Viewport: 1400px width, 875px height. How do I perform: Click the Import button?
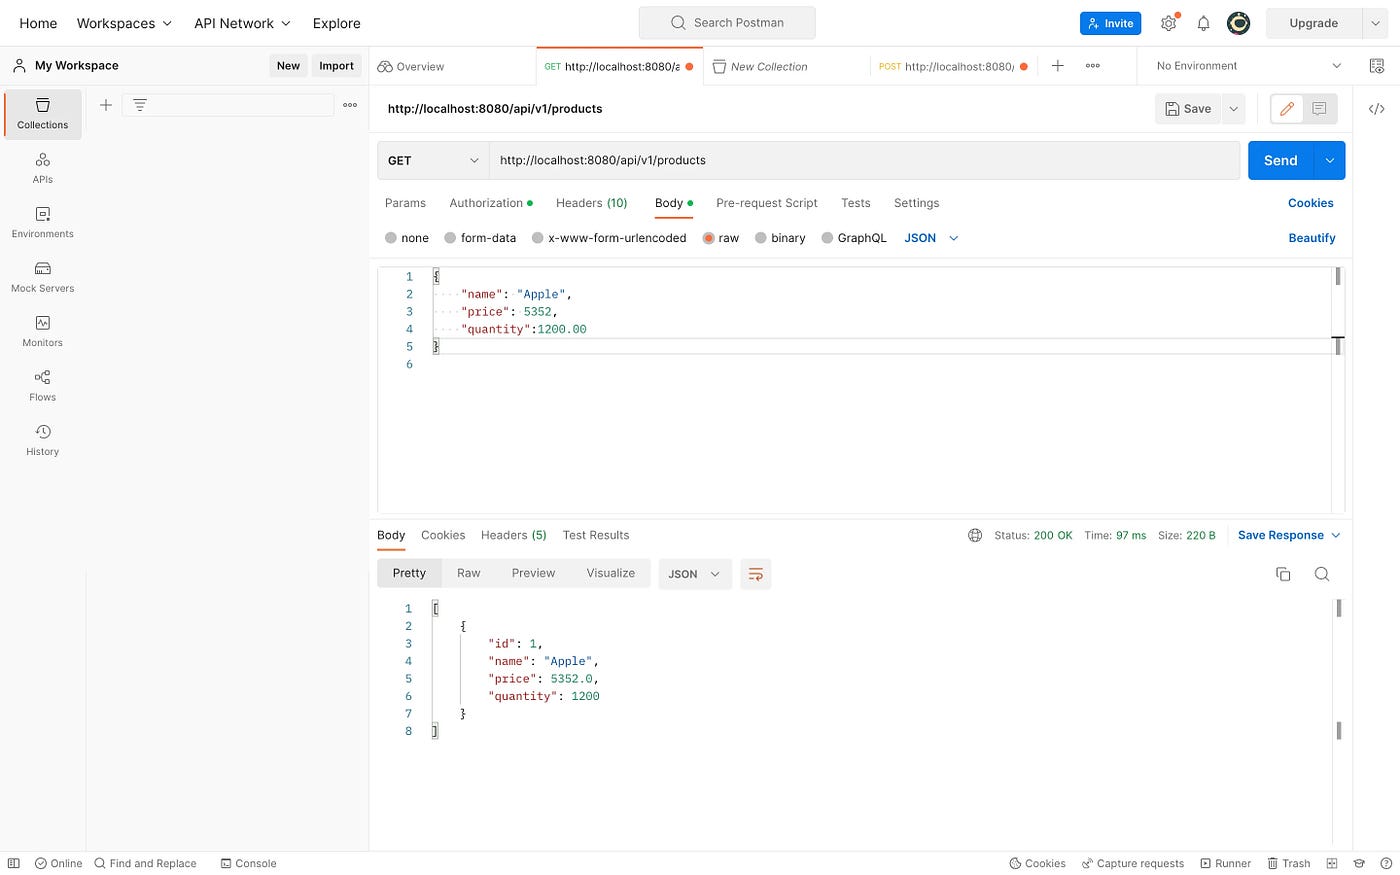336,66
